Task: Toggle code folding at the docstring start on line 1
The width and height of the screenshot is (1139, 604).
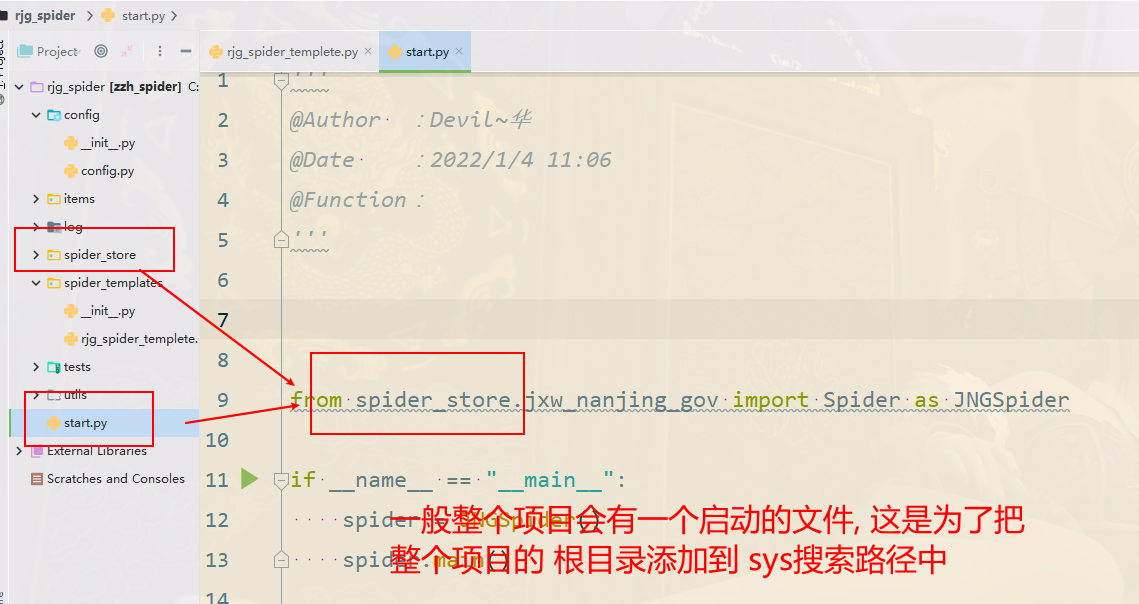Action: point(282,80)
